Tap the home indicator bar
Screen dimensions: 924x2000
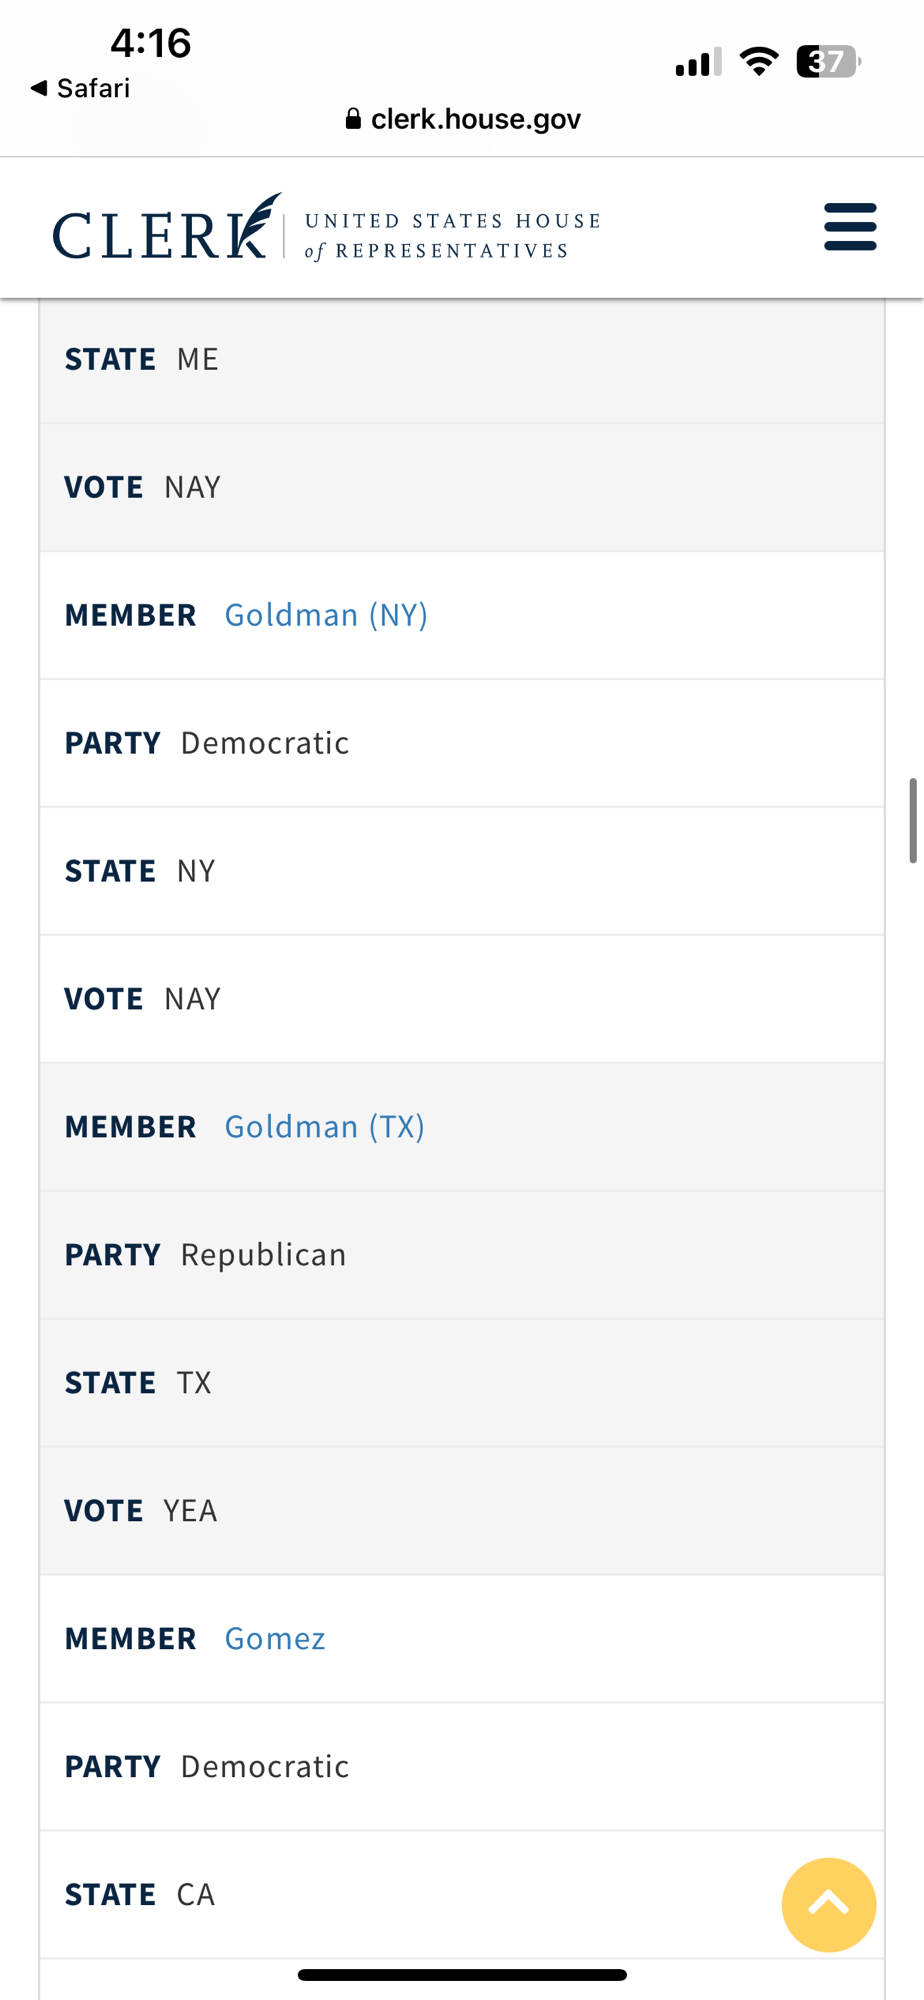462,1975
